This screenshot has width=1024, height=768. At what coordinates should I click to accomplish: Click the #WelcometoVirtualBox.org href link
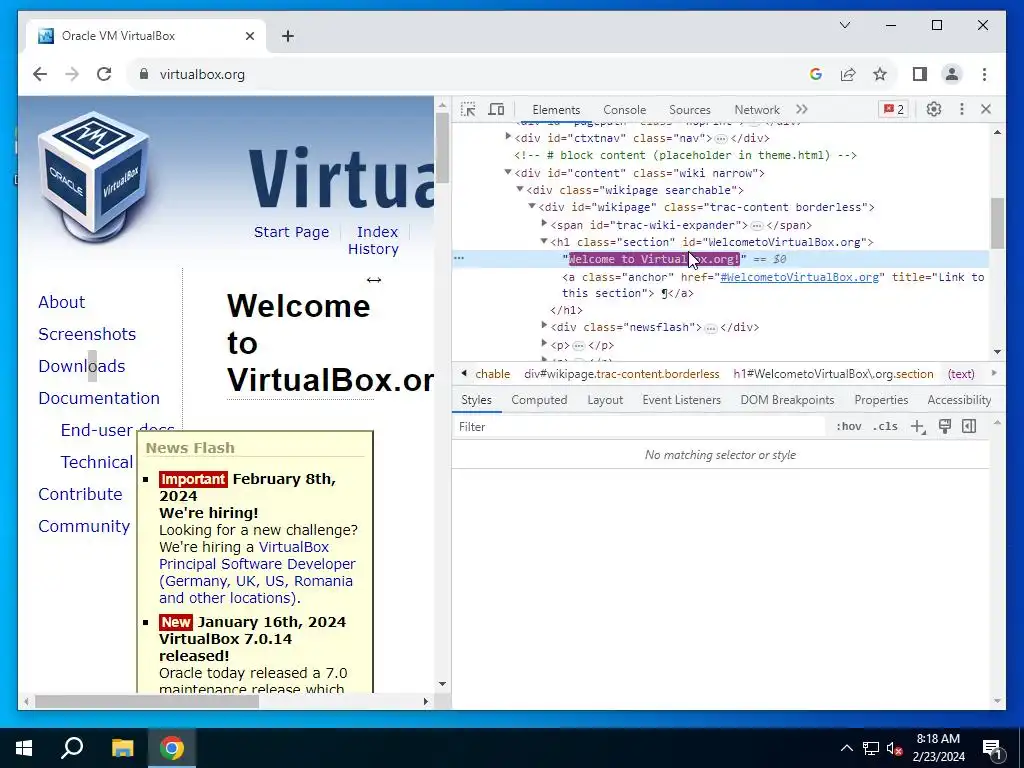tap(799, 277)
